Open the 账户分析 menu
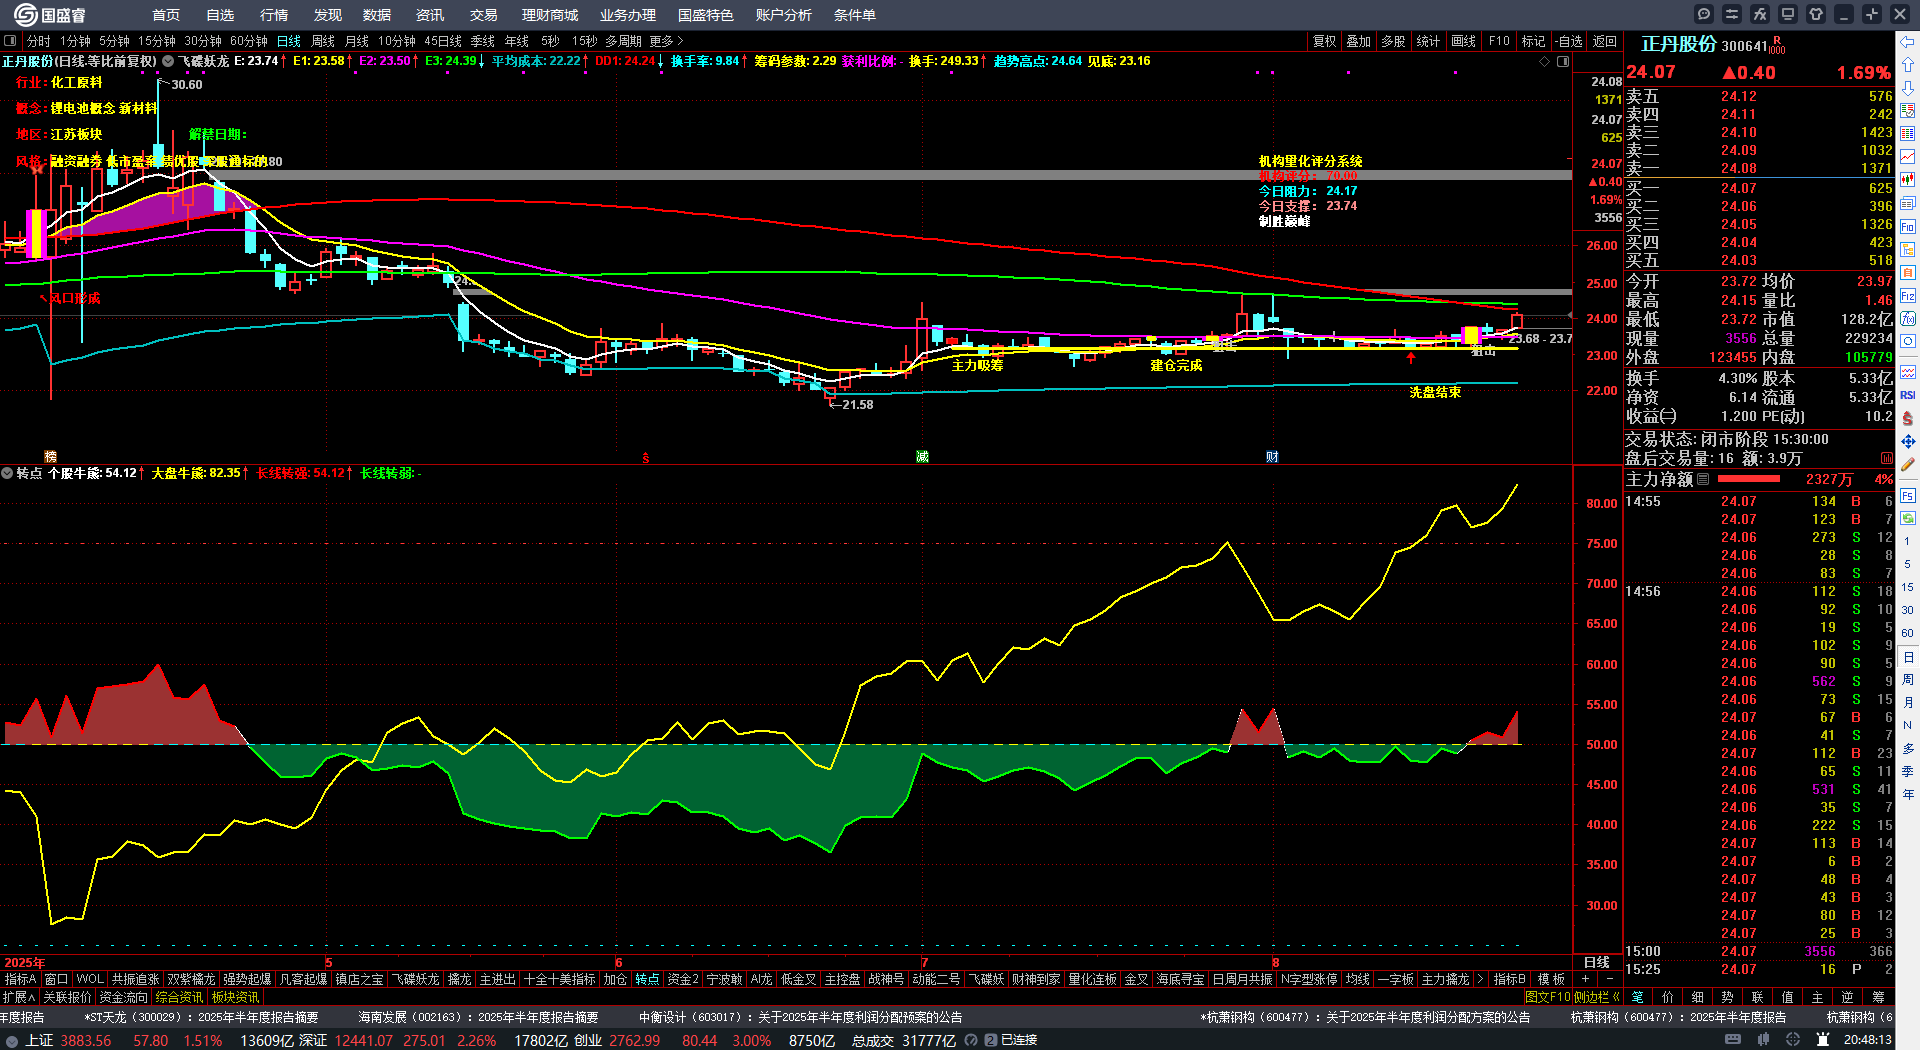This screenshot has height=1050, width=1920. coord(784,15)
